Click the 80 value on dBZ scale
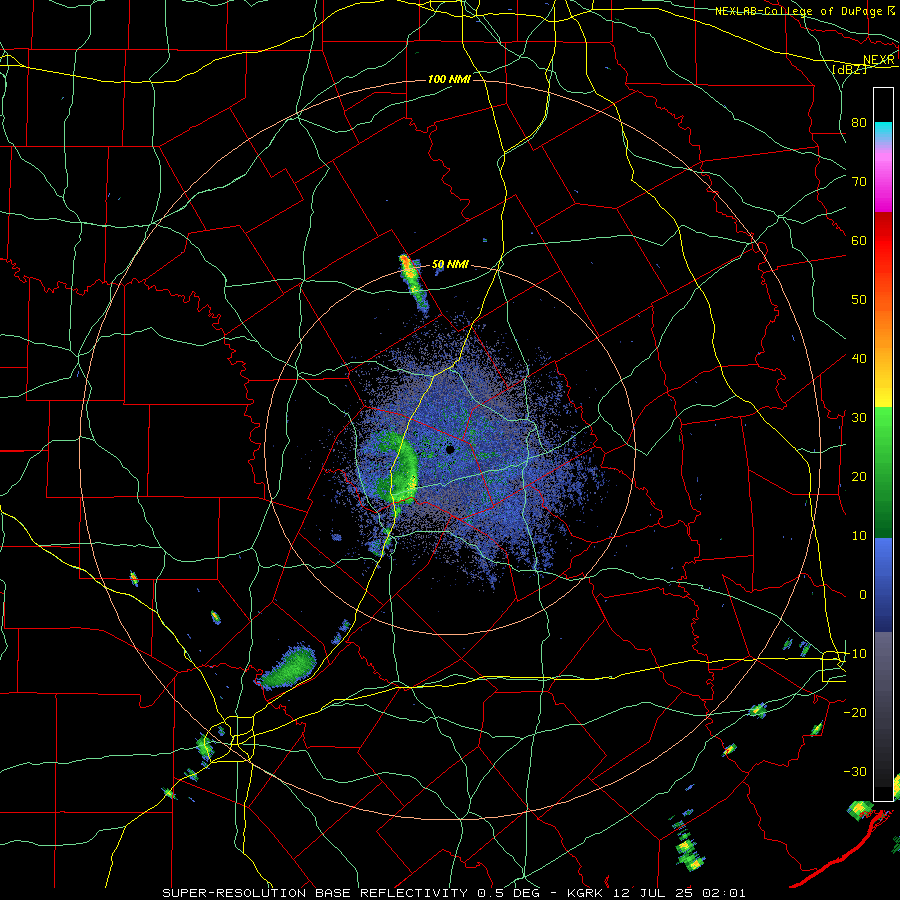 859,122
